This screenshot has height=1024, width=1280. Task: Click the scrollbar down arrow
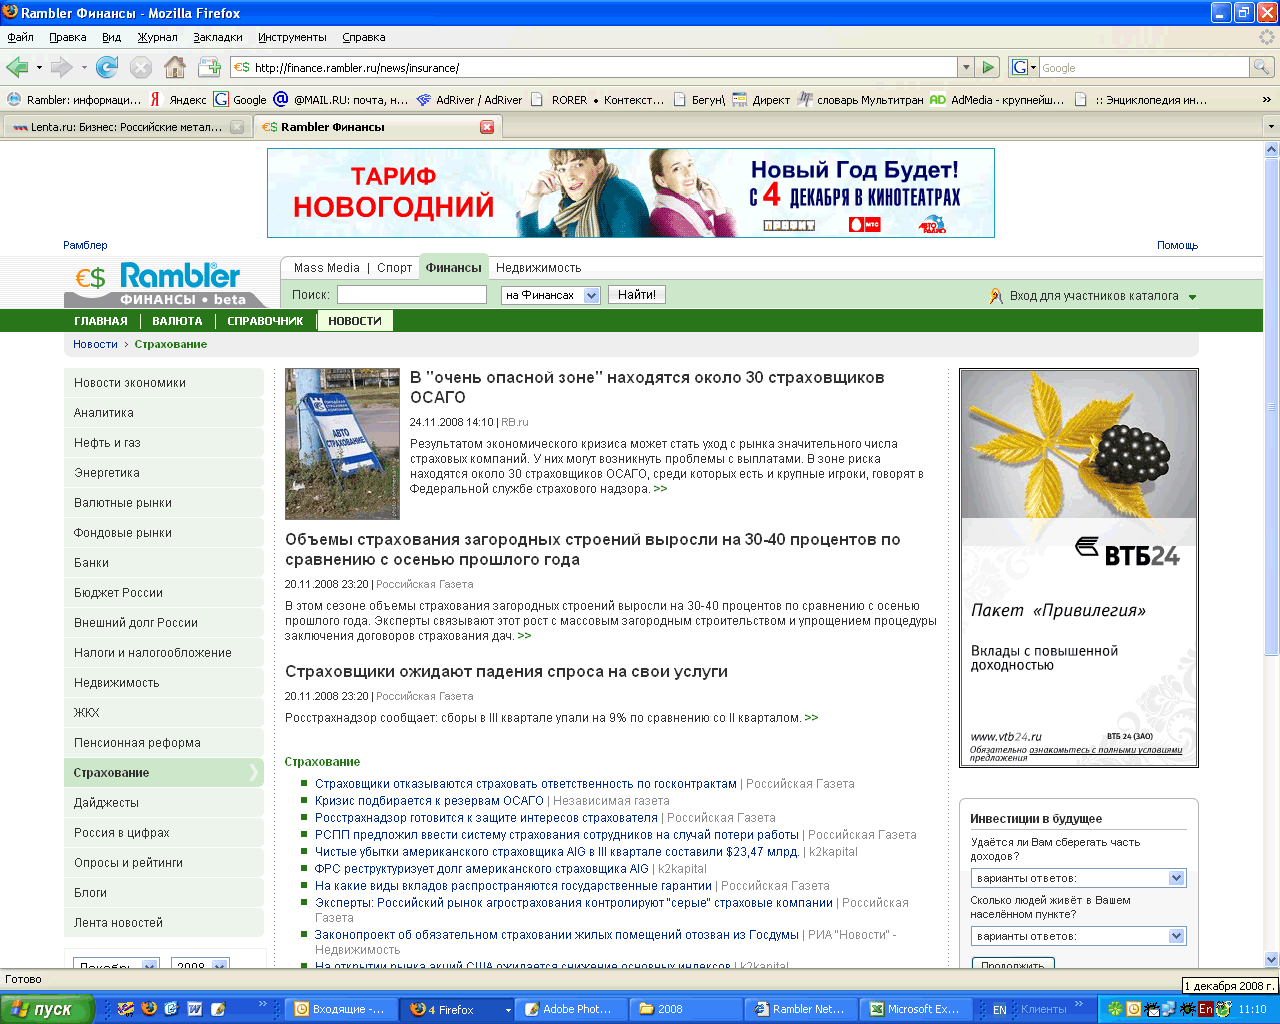click(x=1271, y=959)
